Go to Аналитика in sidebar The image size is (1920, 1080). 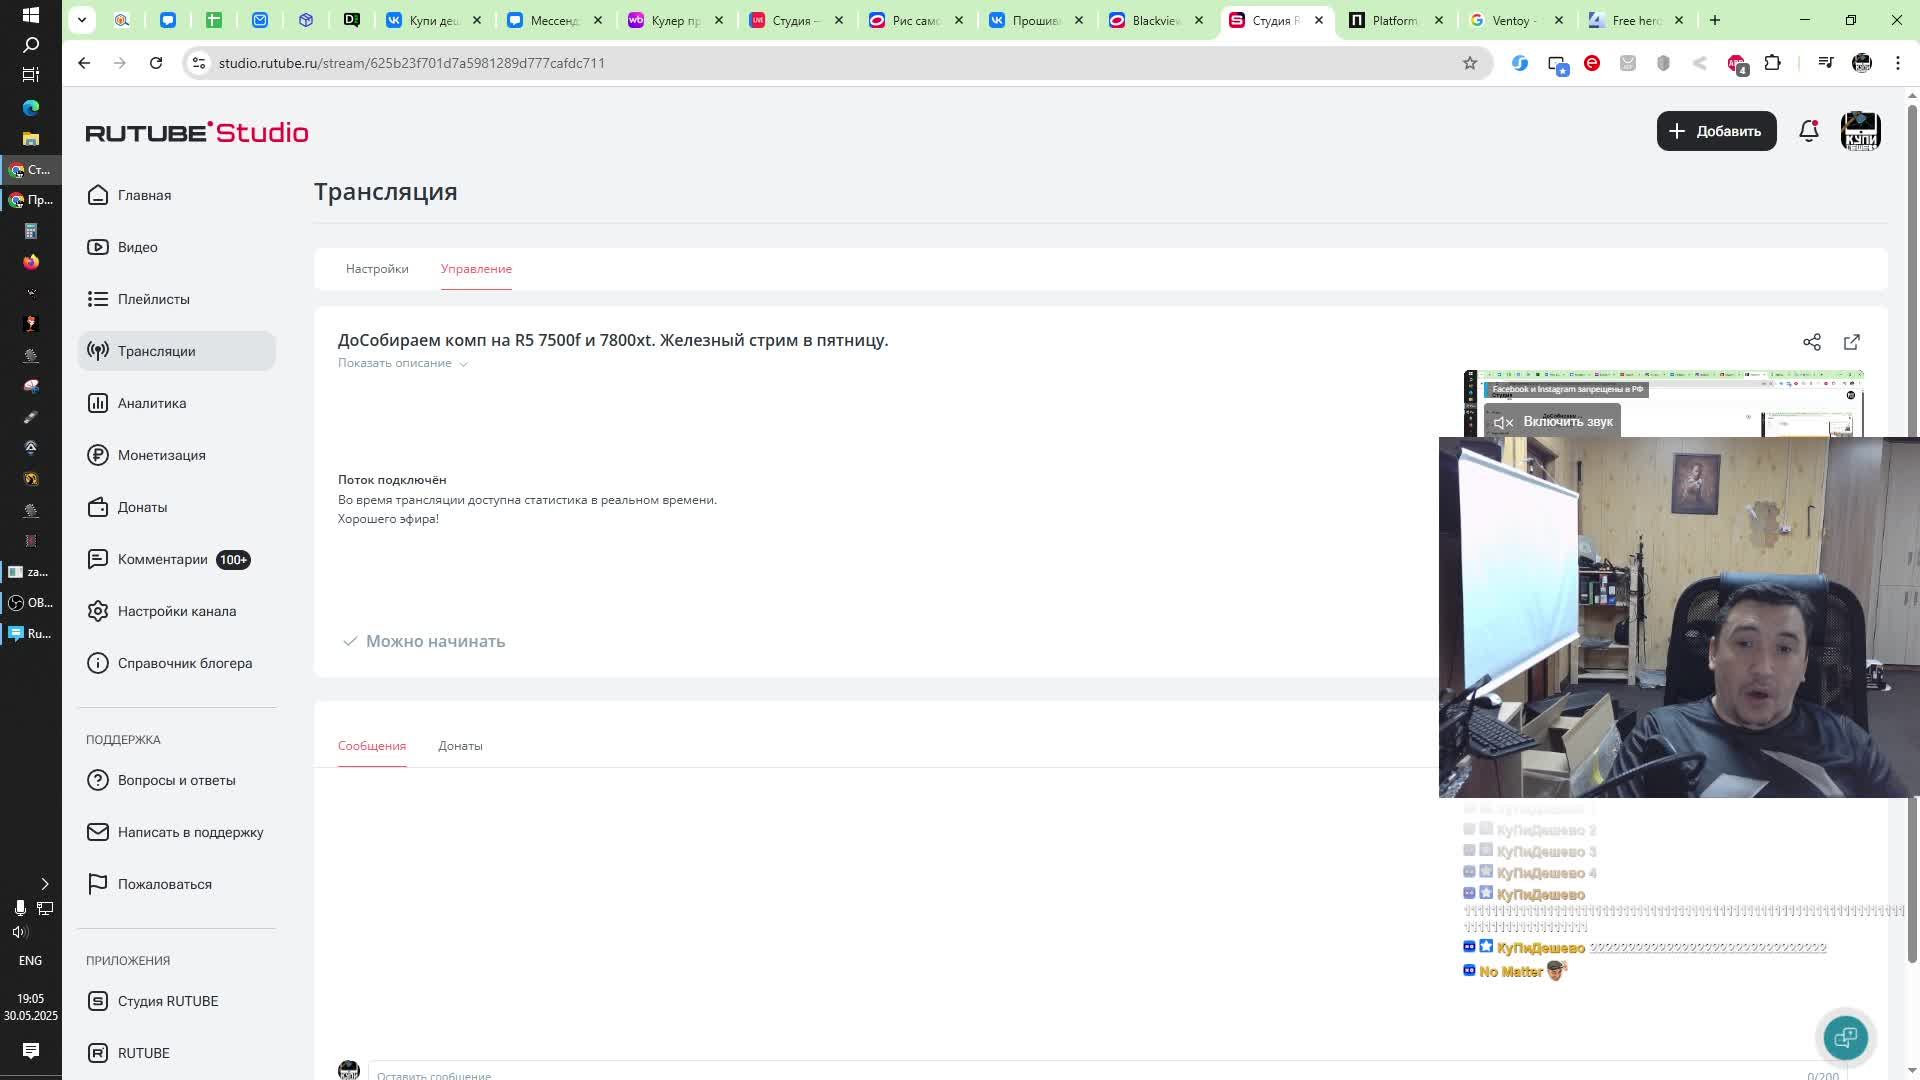(152, 403)
